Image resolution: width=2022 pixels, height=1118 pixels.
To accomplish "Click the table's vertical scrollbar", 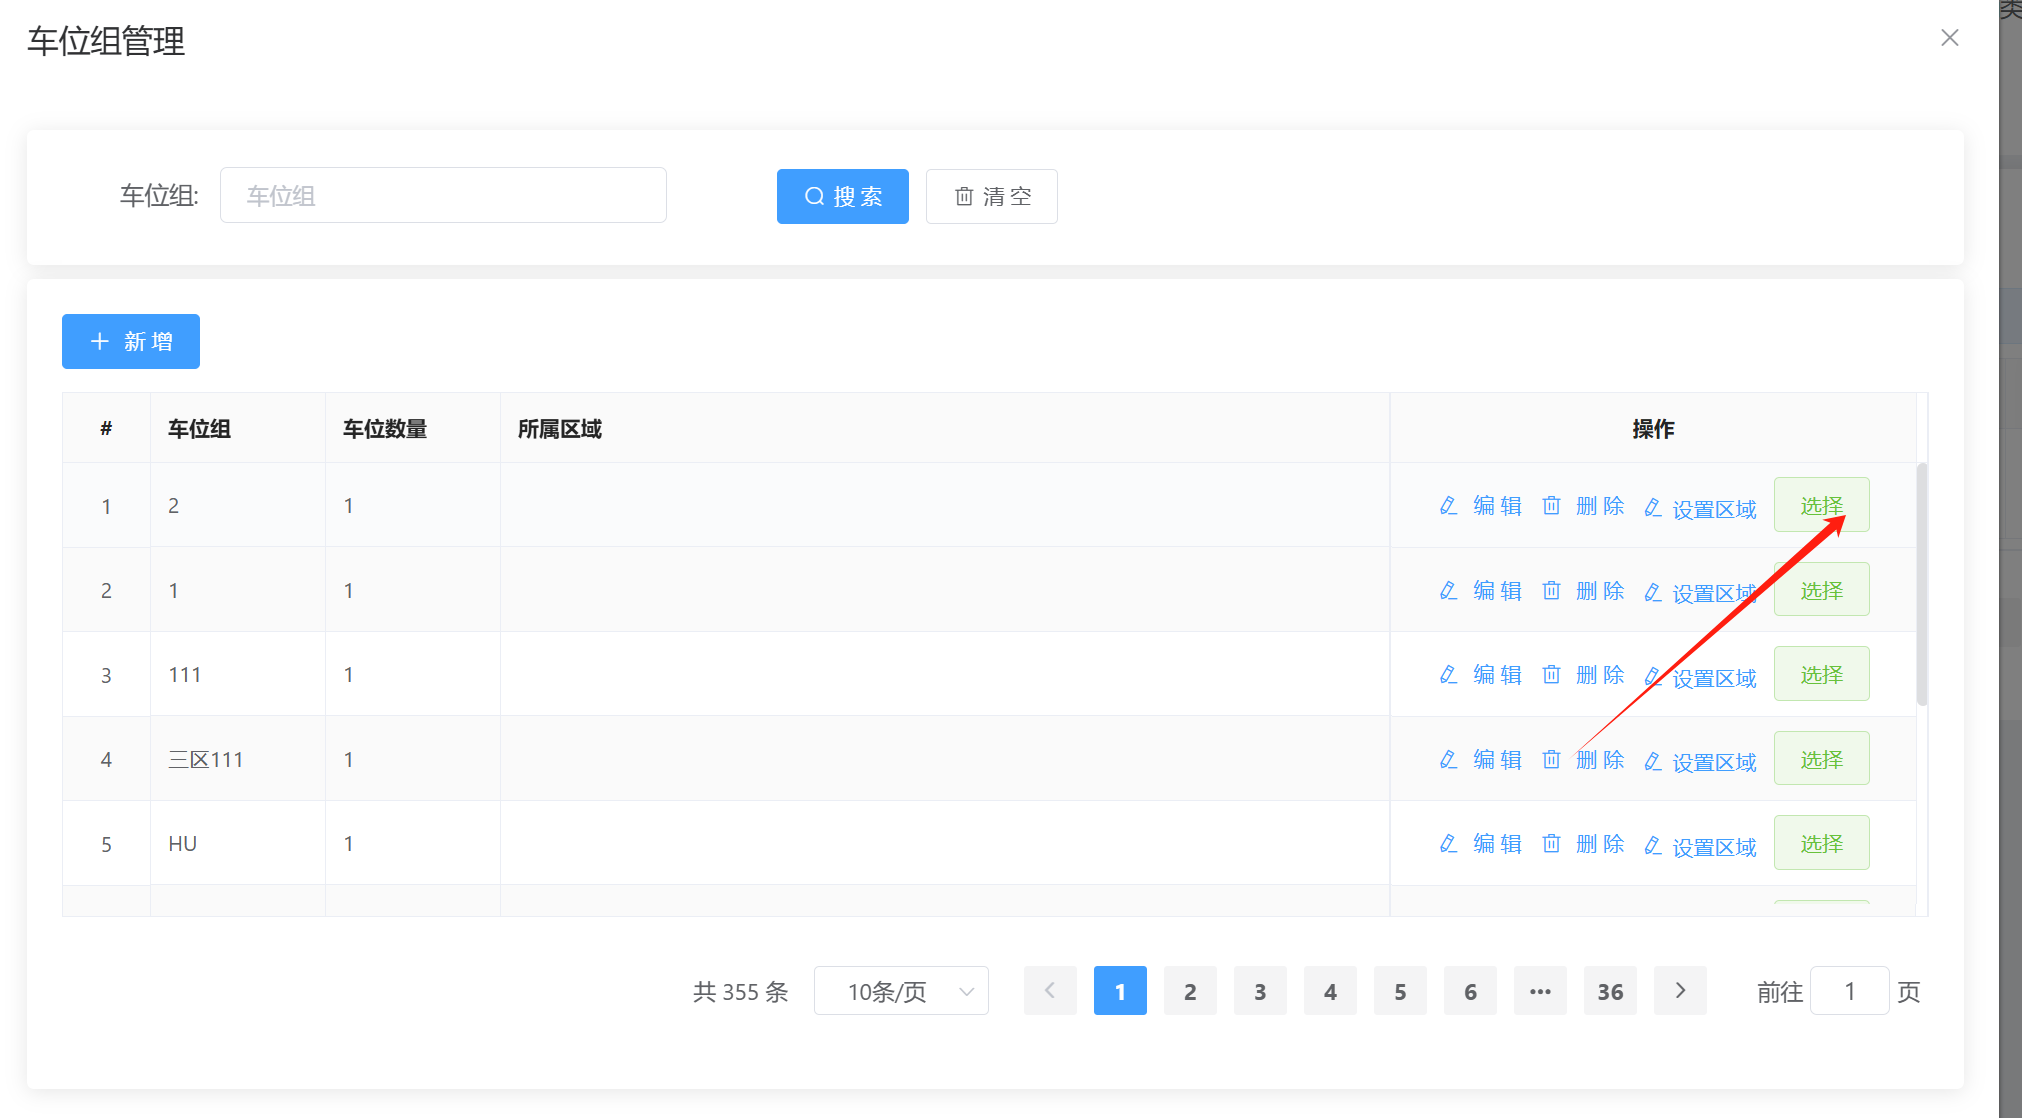I will 1921,584.
